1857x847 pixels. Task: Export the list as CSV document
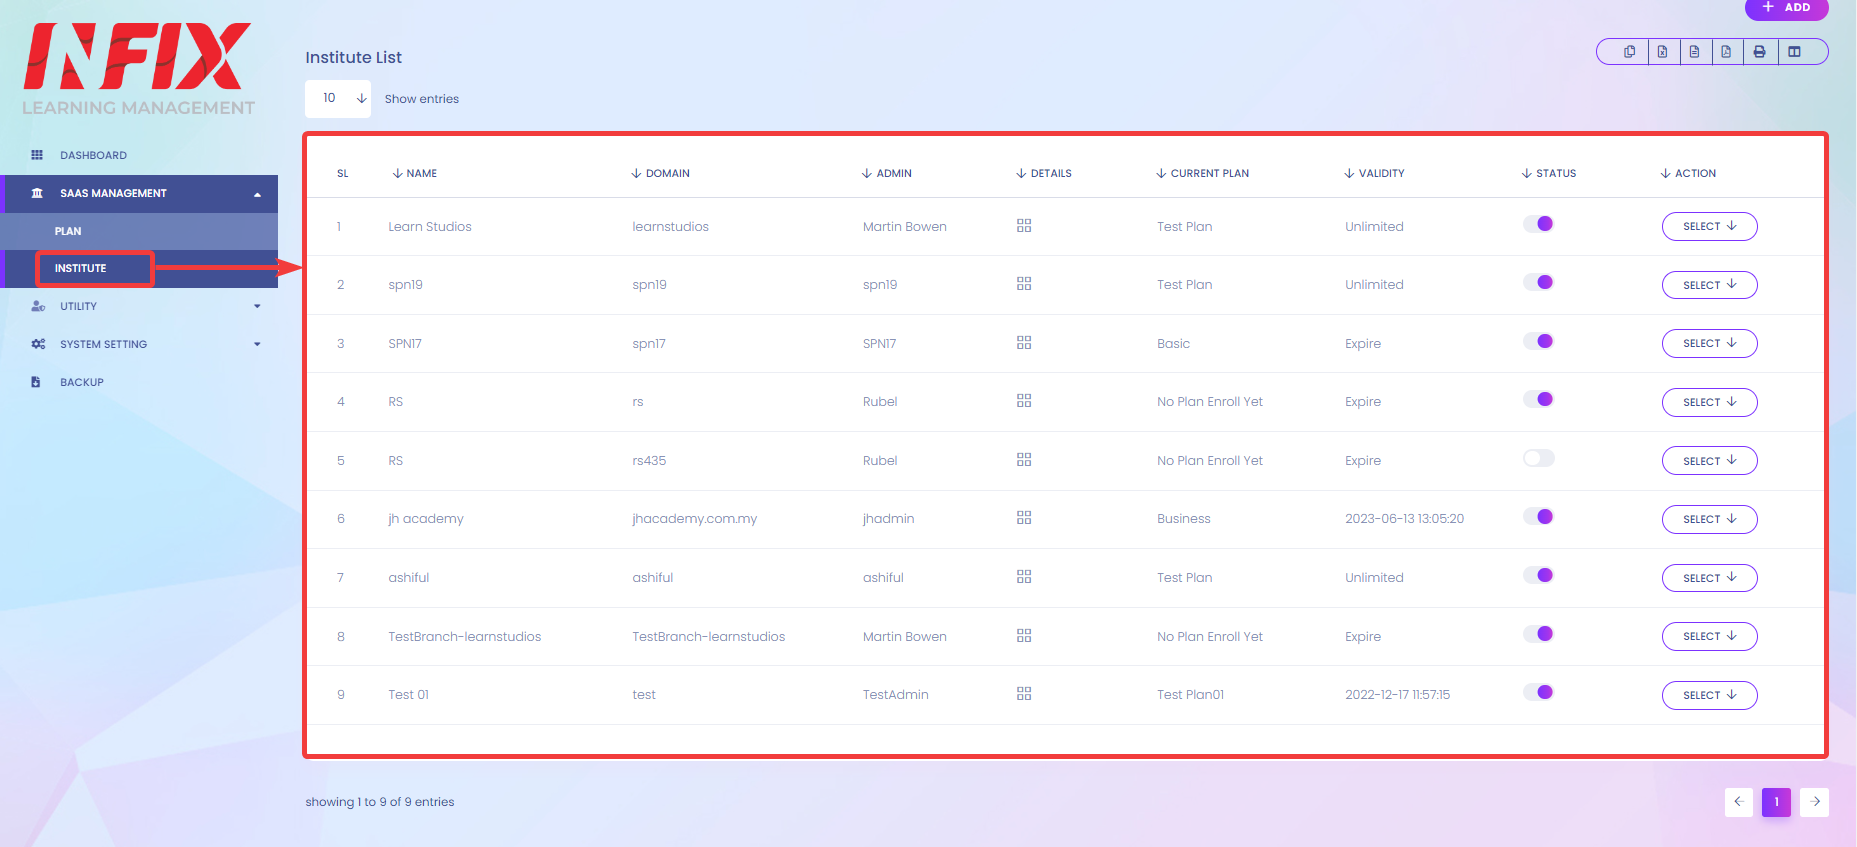coord(1694,52)
